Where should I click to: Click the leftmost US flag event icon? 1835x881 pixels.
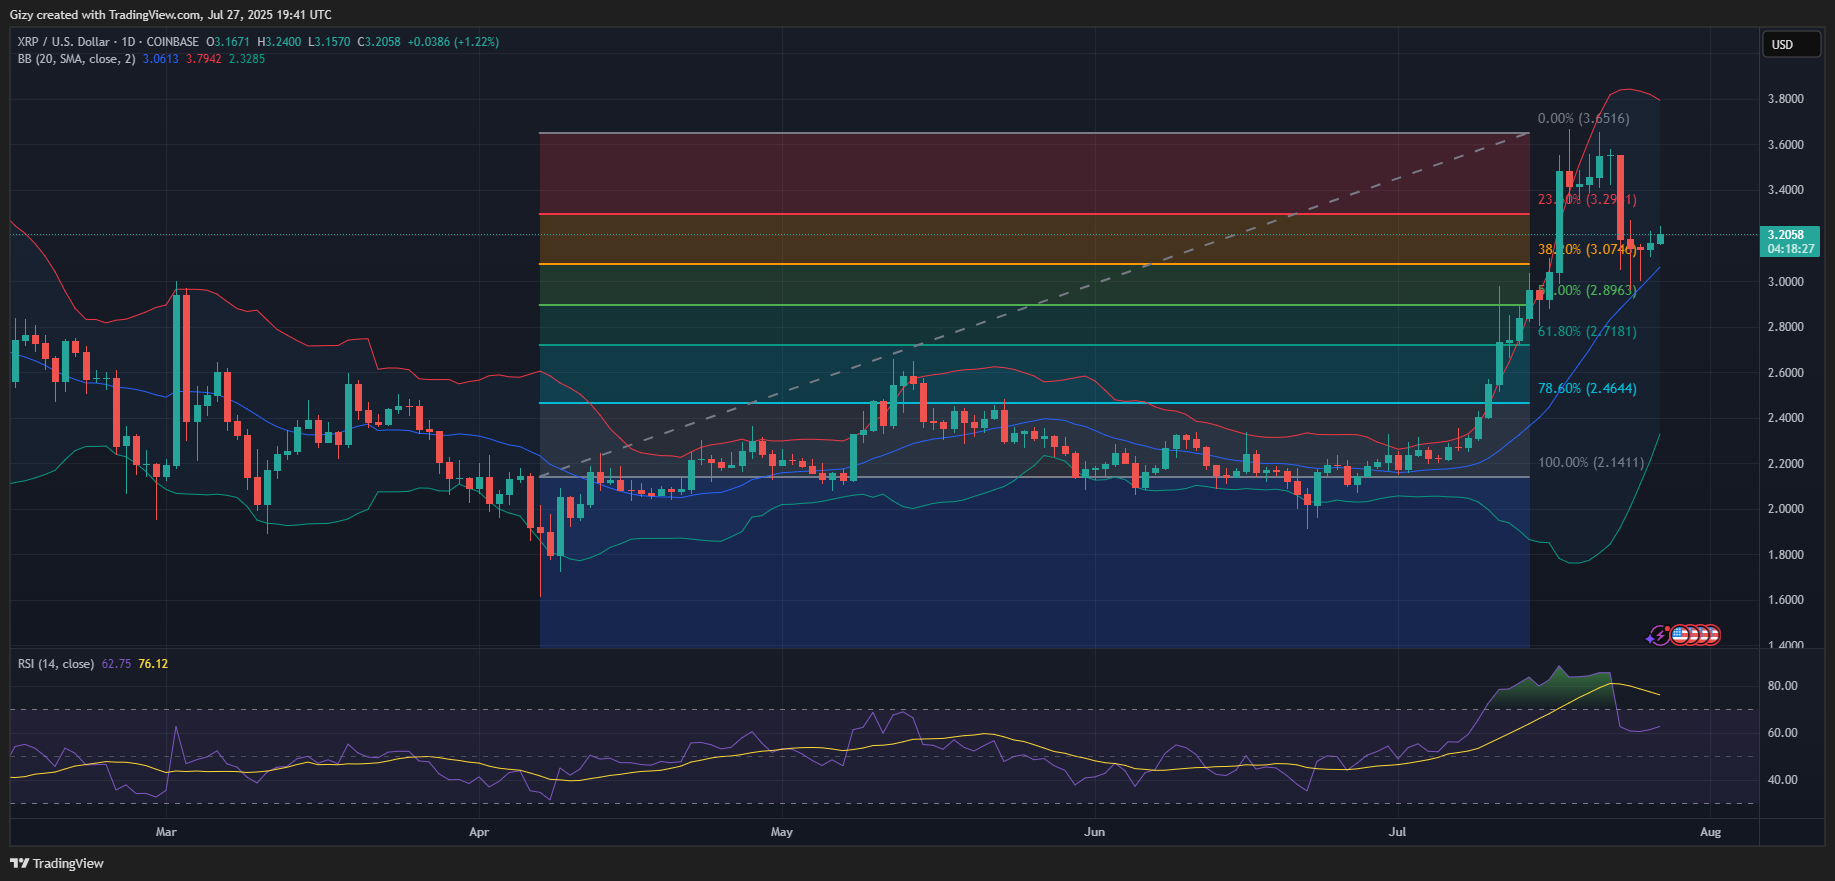coord(1681,635)
